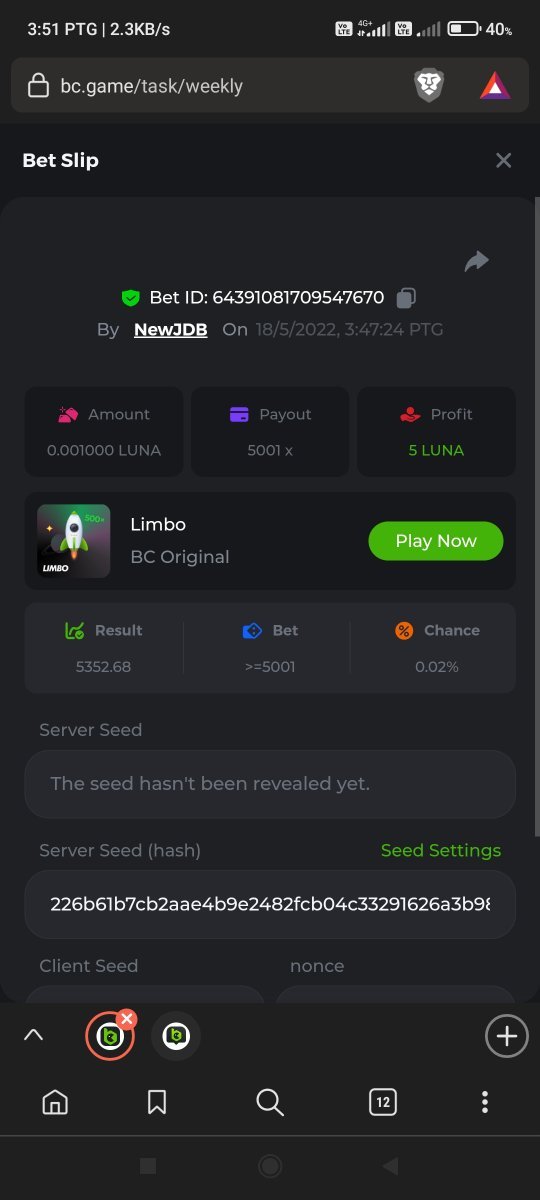Switch to the second BC.Game tab
This screenshot has width=540, height=1200.
(x=176, y=1036)
